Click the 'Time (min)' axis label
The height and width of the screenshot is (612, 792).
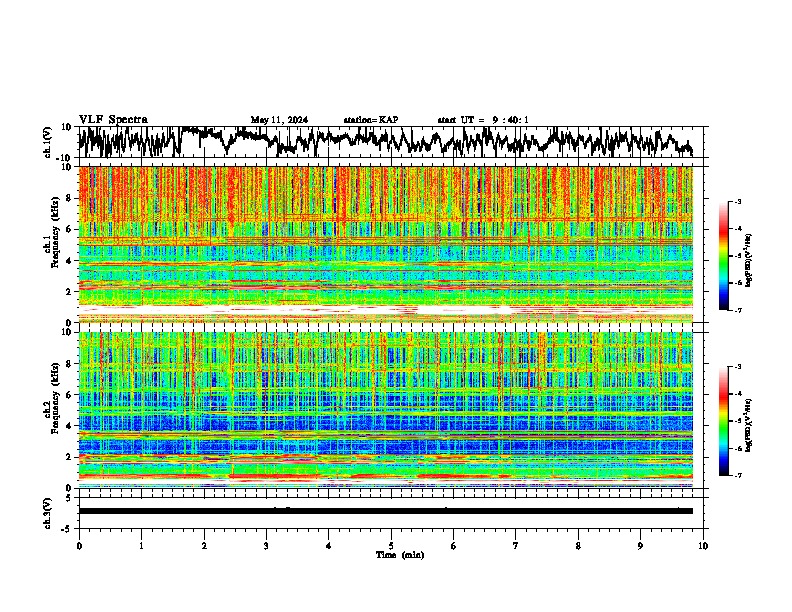pos(400,555)
